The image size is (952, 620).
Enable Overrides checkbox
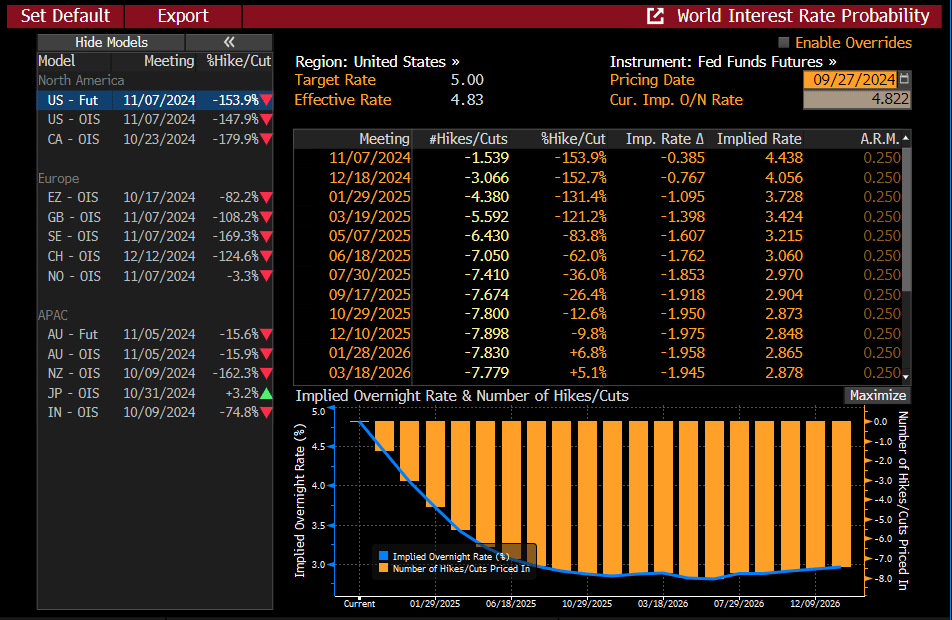point(784,43)
